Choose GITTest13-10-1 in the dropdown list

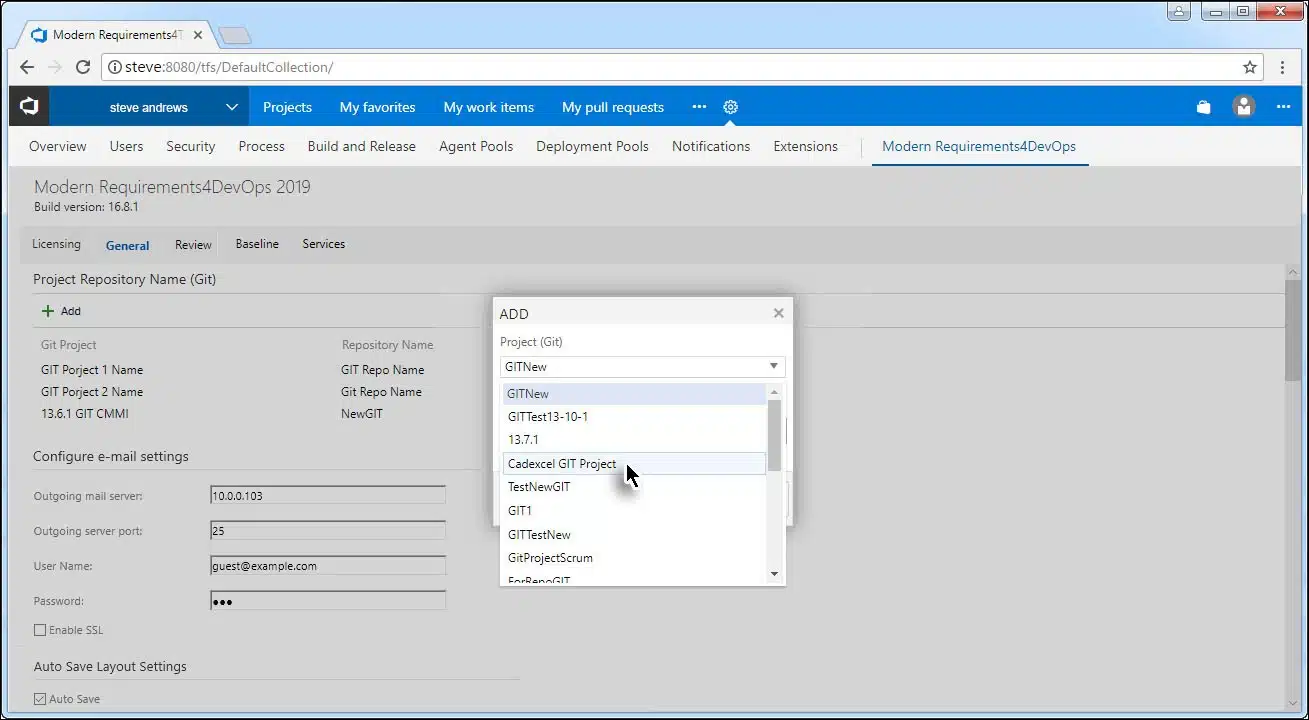(548, 416)
